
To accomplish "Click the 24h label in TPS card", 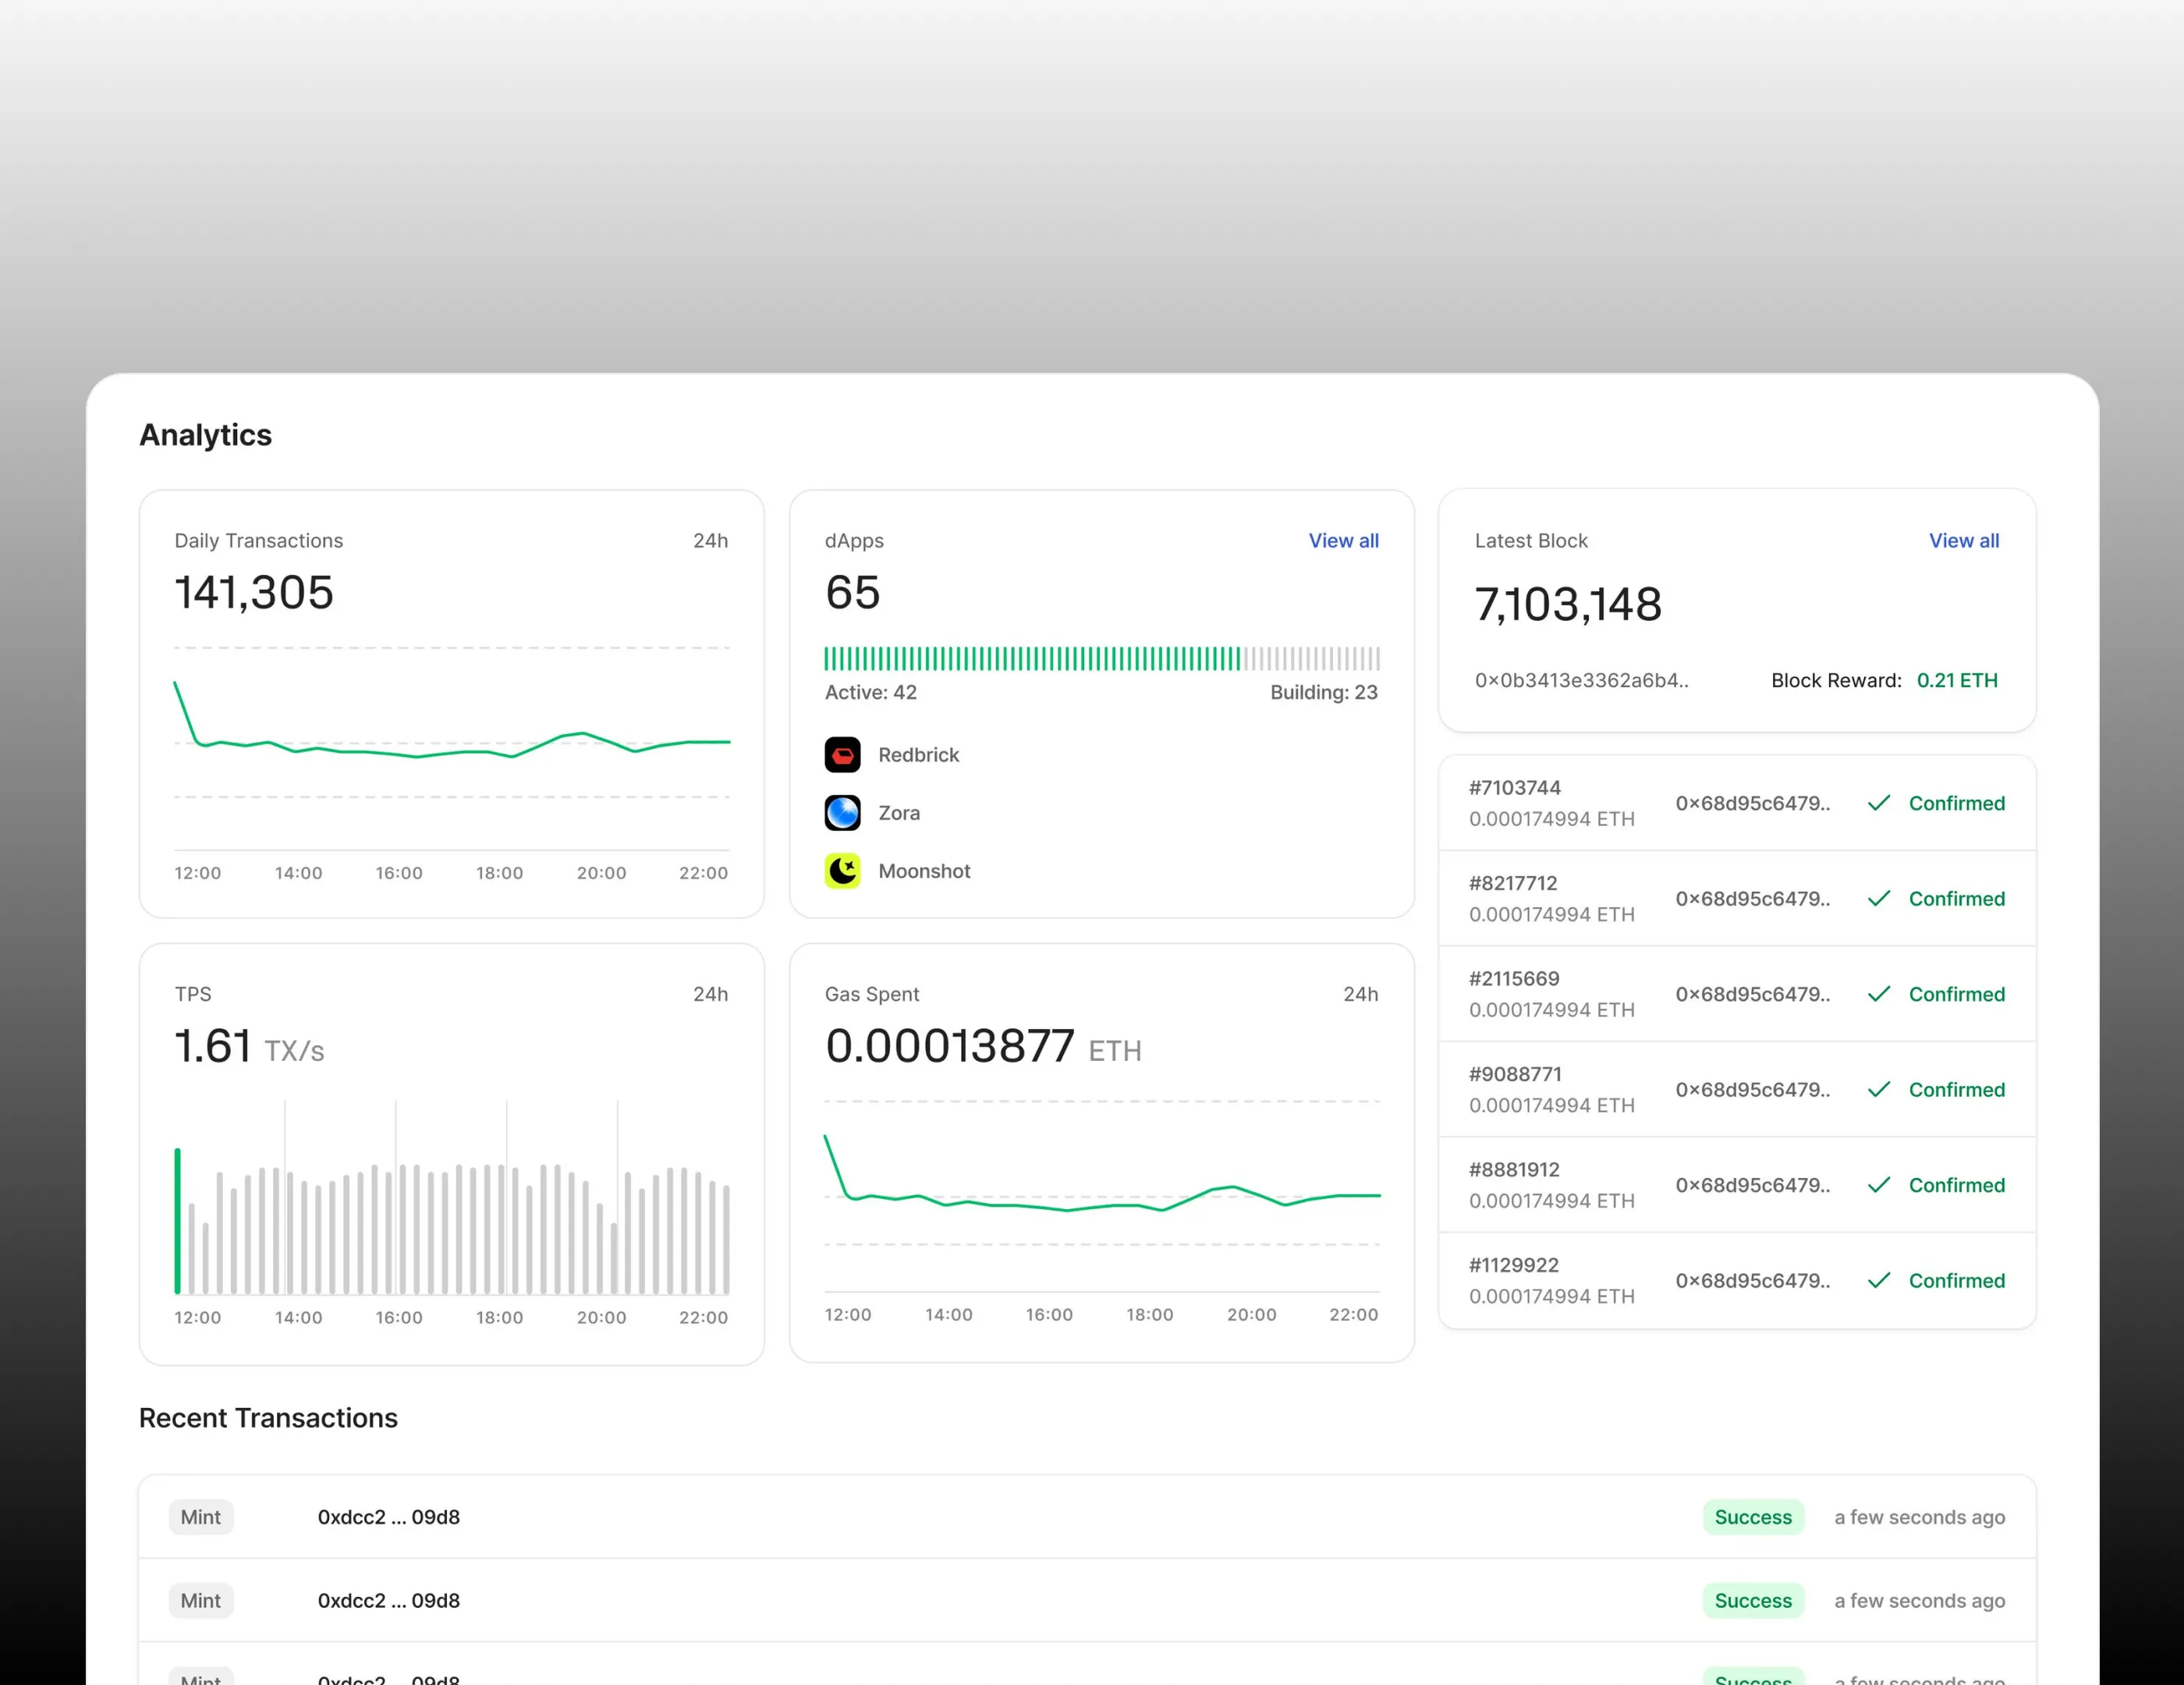I will click(x=710, y=994).
